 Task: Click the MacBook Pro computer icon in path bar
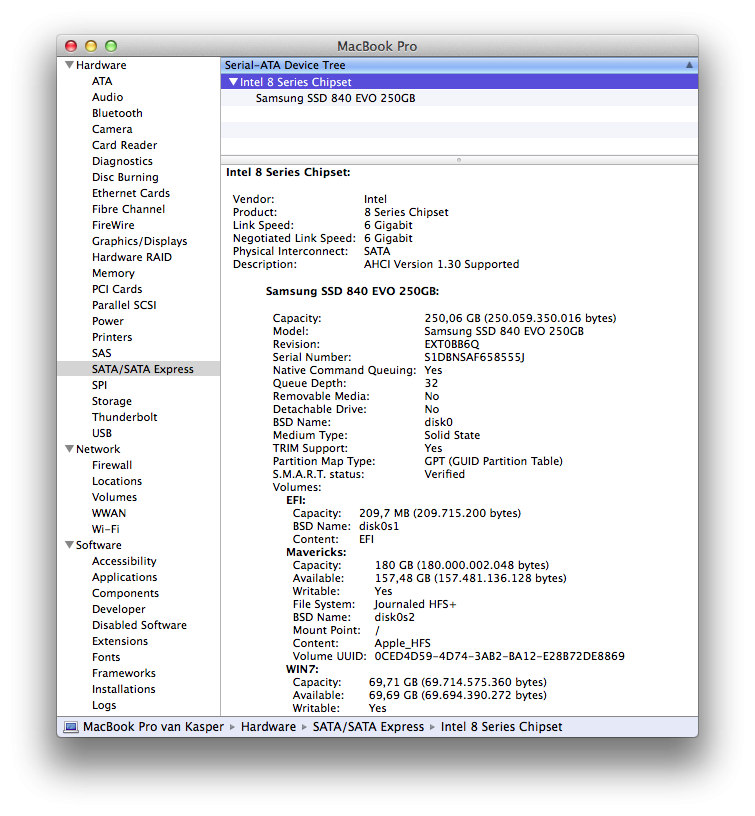click(71, 727)
